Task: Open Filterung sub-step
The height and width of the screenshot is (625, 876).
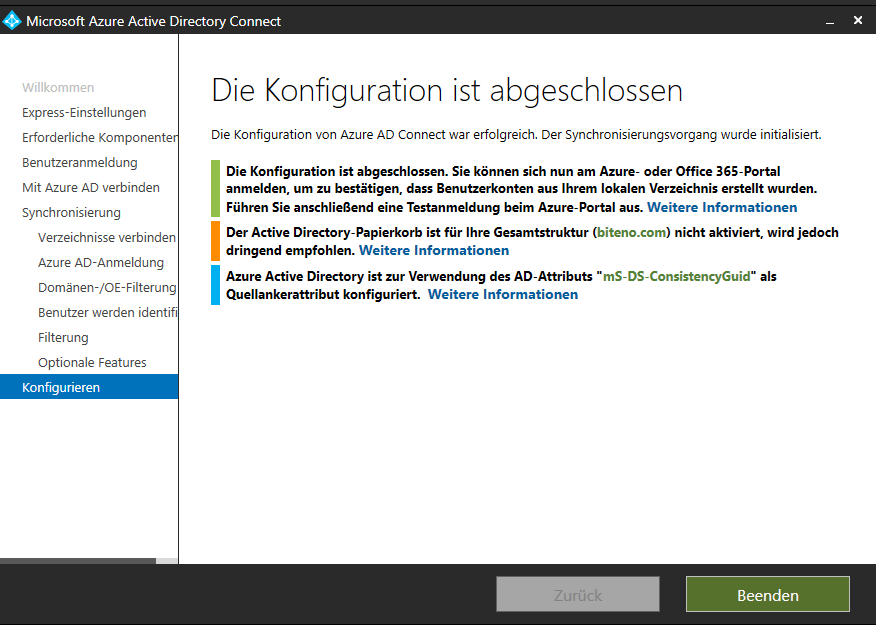Action: click(63, 337)
